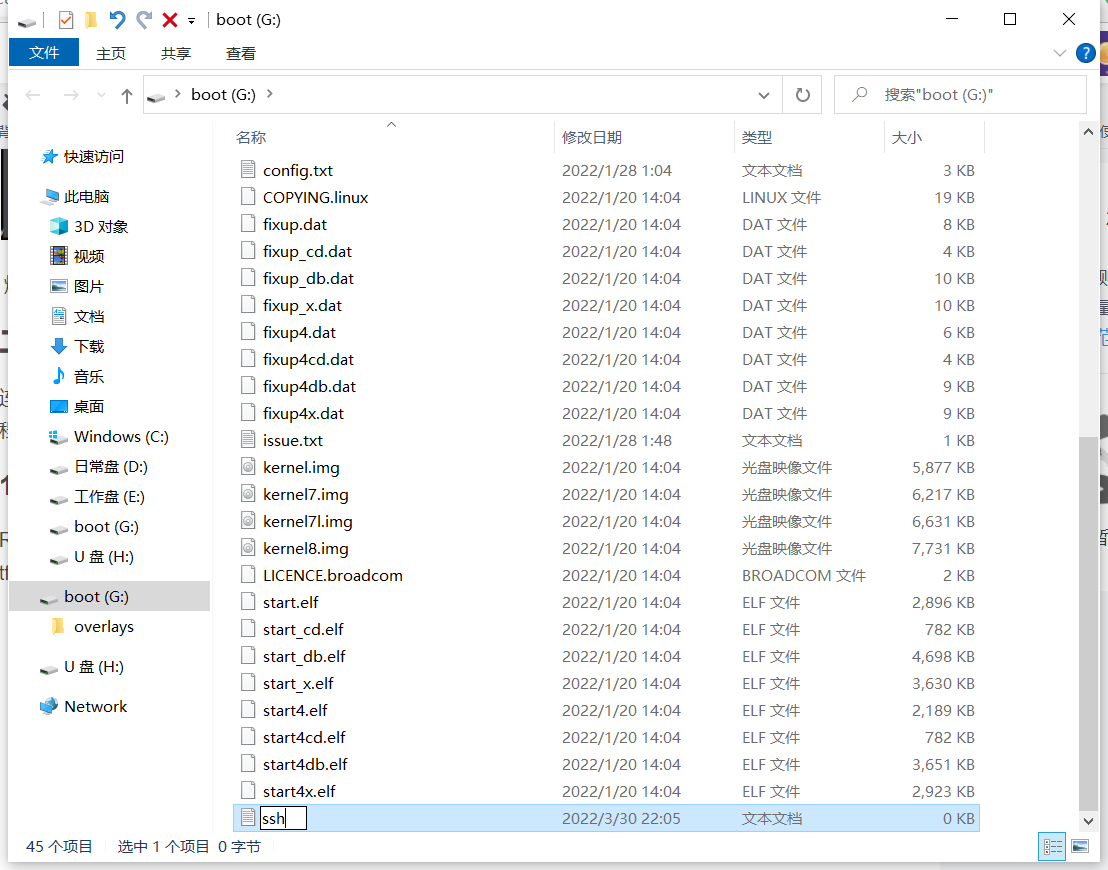Click boot (G:) in the address bar

pos(223,95)
